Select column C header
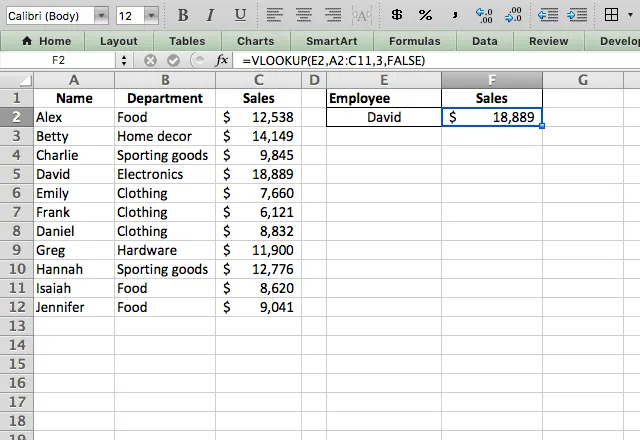Image resolution: width=640 pixels, height=440 pixels. tap(258, 79)
